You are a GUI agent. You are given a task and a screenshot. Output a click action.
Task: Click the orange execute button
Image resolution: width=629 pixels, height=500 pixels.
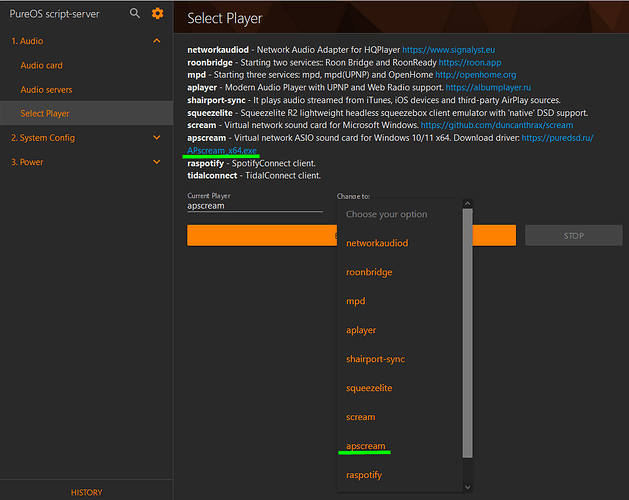click(351, 236)
